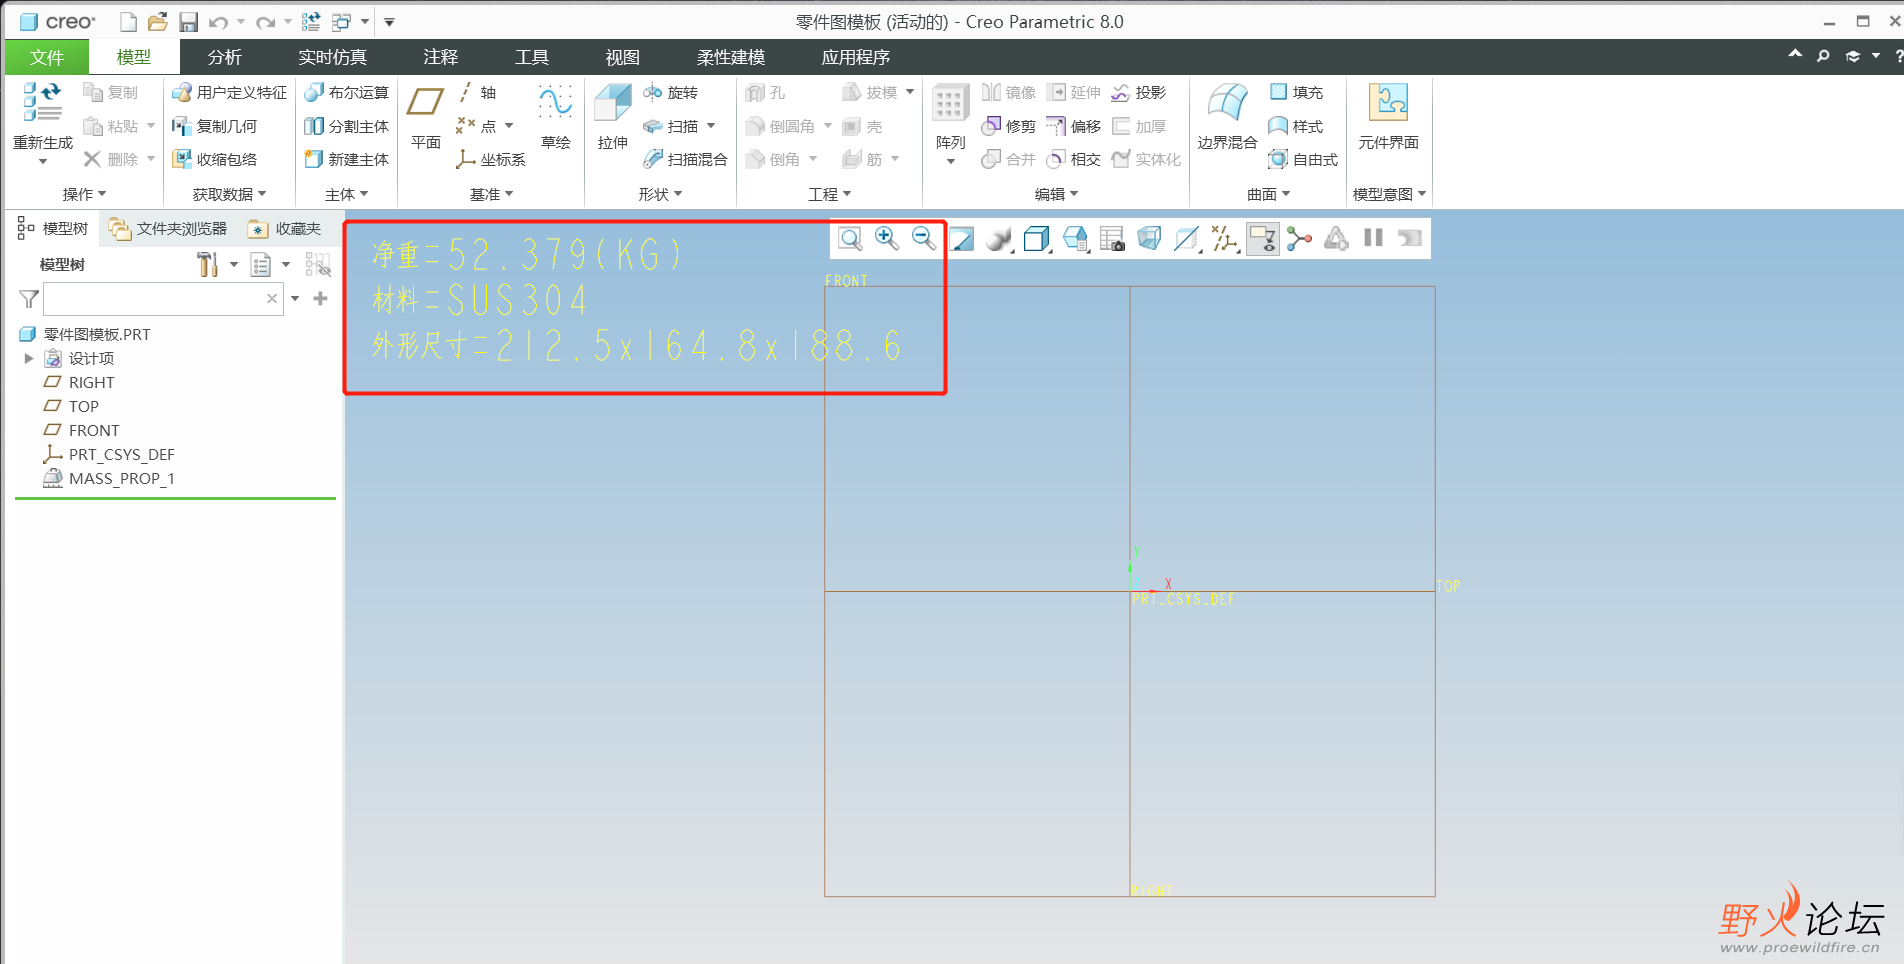The image size is (1904, 964).
Task: Click the Sweep (扫描) tool
Action: (x=670, y=126)
